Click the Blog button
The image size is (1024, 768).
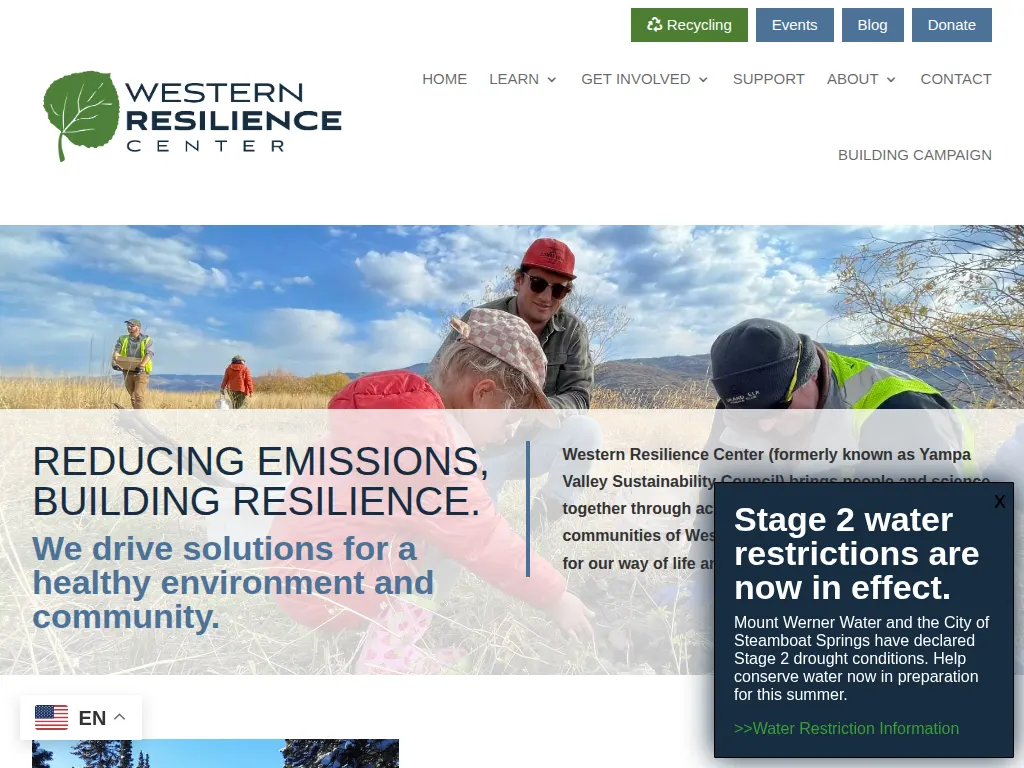point(872,25)
